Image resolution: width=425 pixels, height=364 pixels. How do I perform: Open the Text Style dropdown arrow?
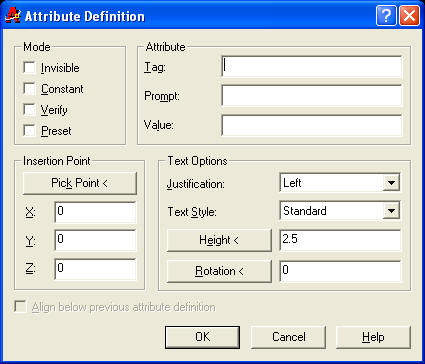(x=391, y=211)
